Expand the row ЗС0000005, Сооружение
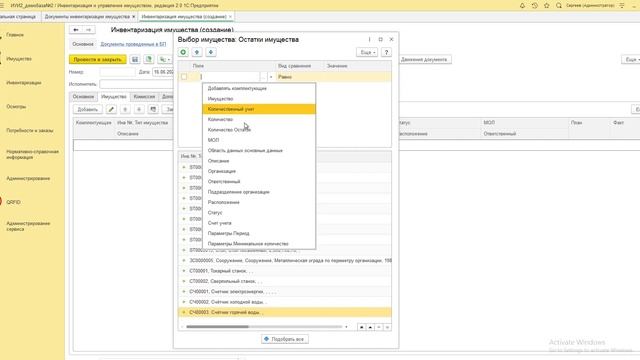640x360 pixels. click(184, 260)
